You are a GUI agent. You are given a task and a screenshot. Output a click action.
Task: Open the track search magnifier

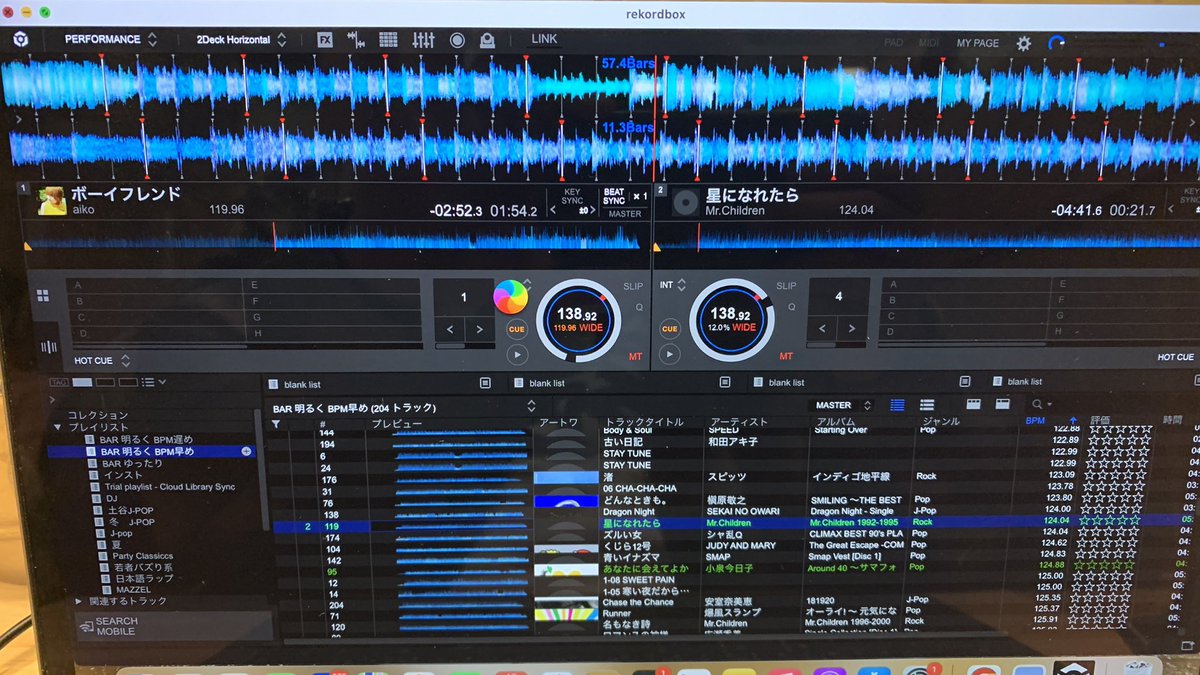(x=1036, y=404)
